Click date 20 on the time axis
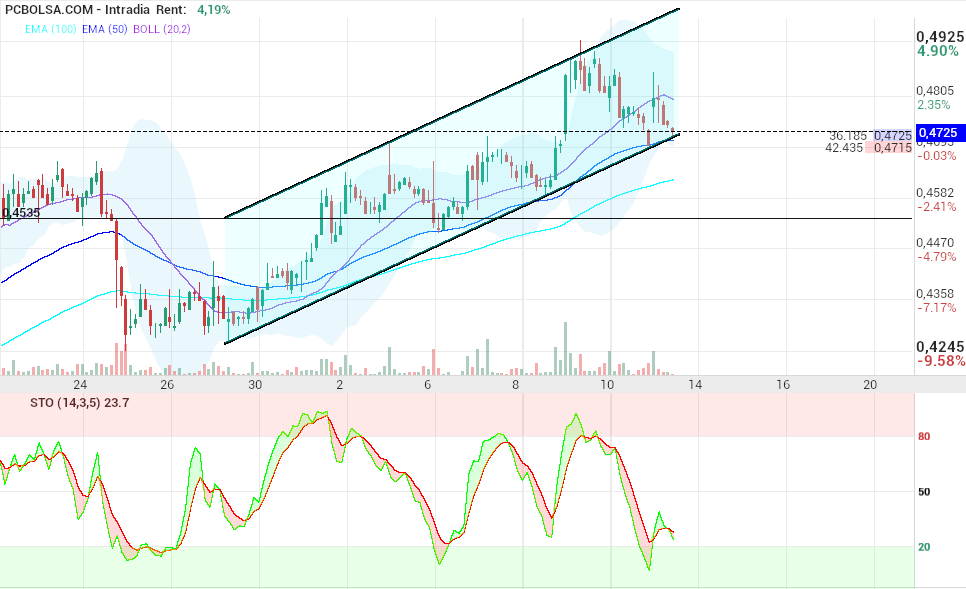966x589 pixels. pyautogui.click(x=869, y=385)
